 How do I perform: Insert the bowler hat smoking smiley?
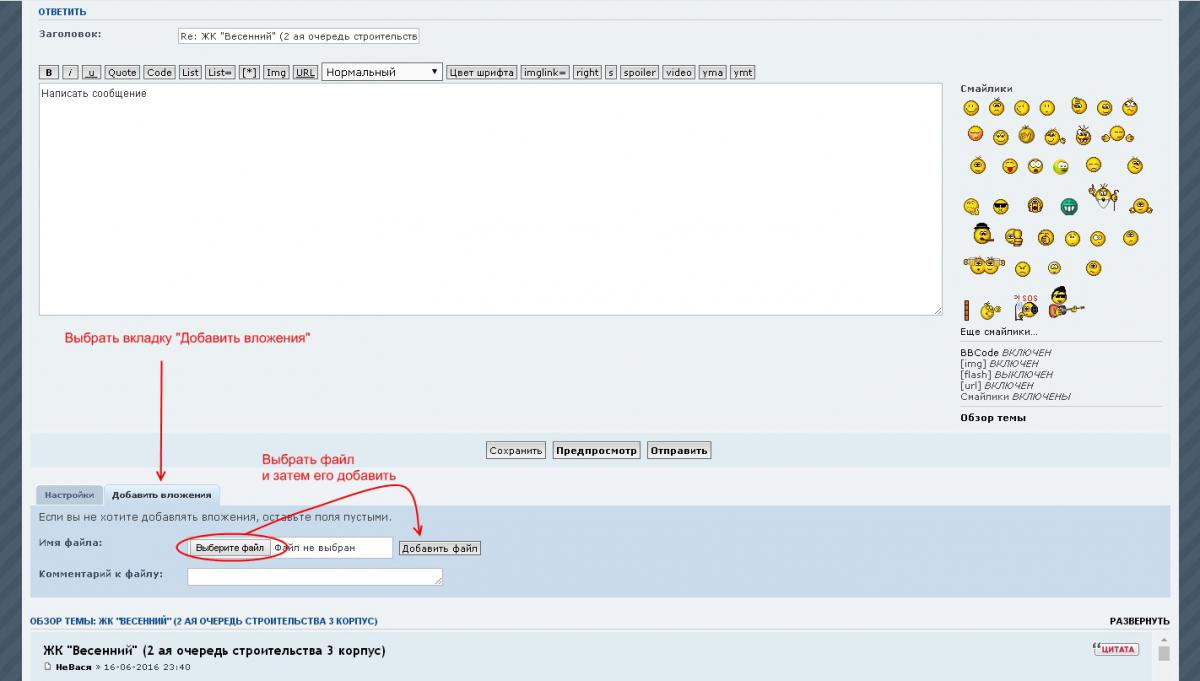(983, 236)
